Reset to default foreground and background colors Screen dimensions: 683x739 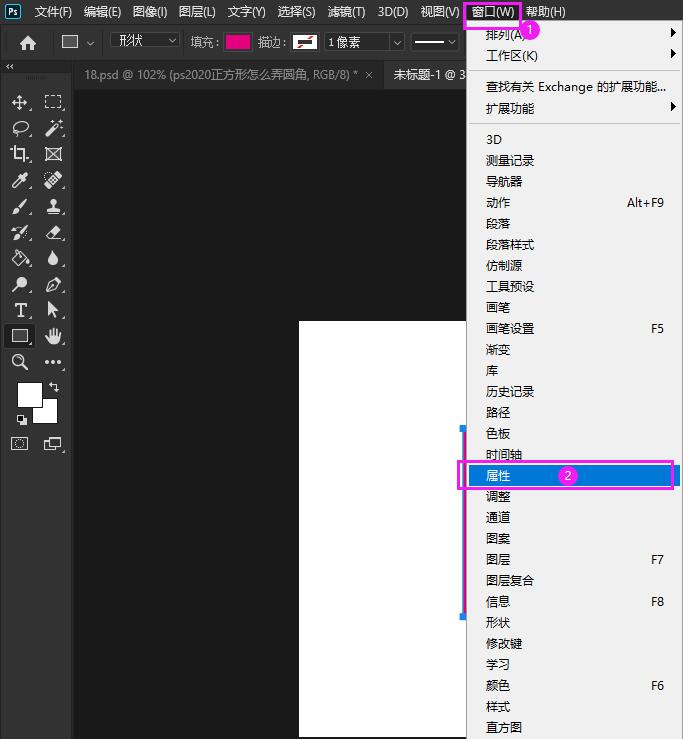[22, 419]
